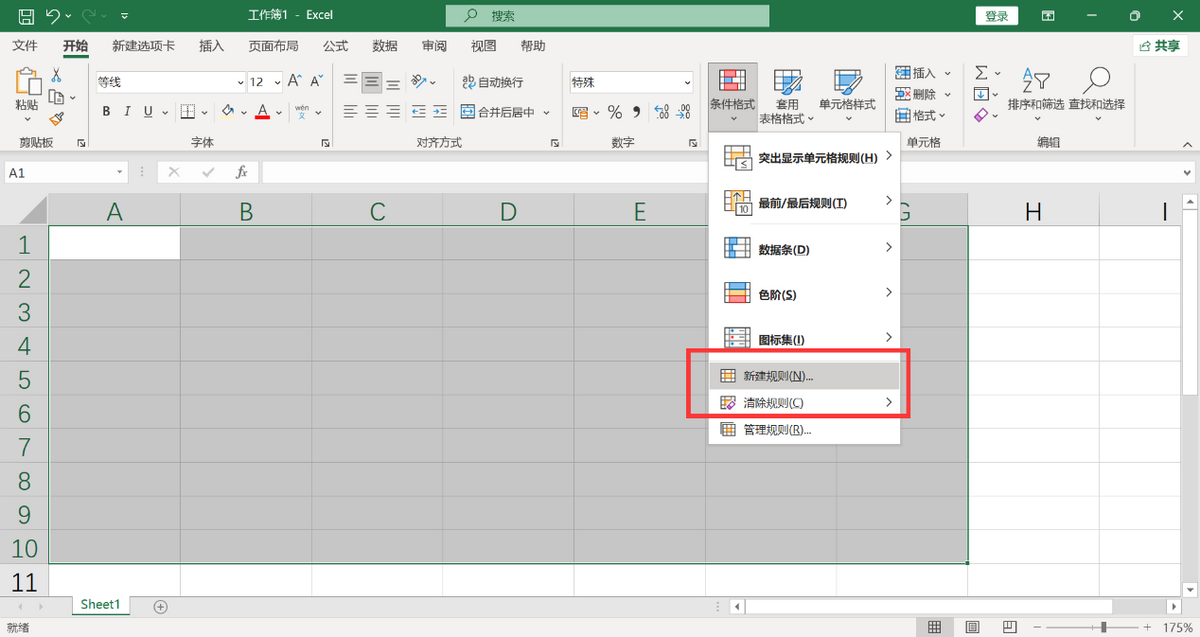The width and height of the screenshot is (1200, 637).
Task: Click the 共享 share button
Action: (x=1160, y=46)
